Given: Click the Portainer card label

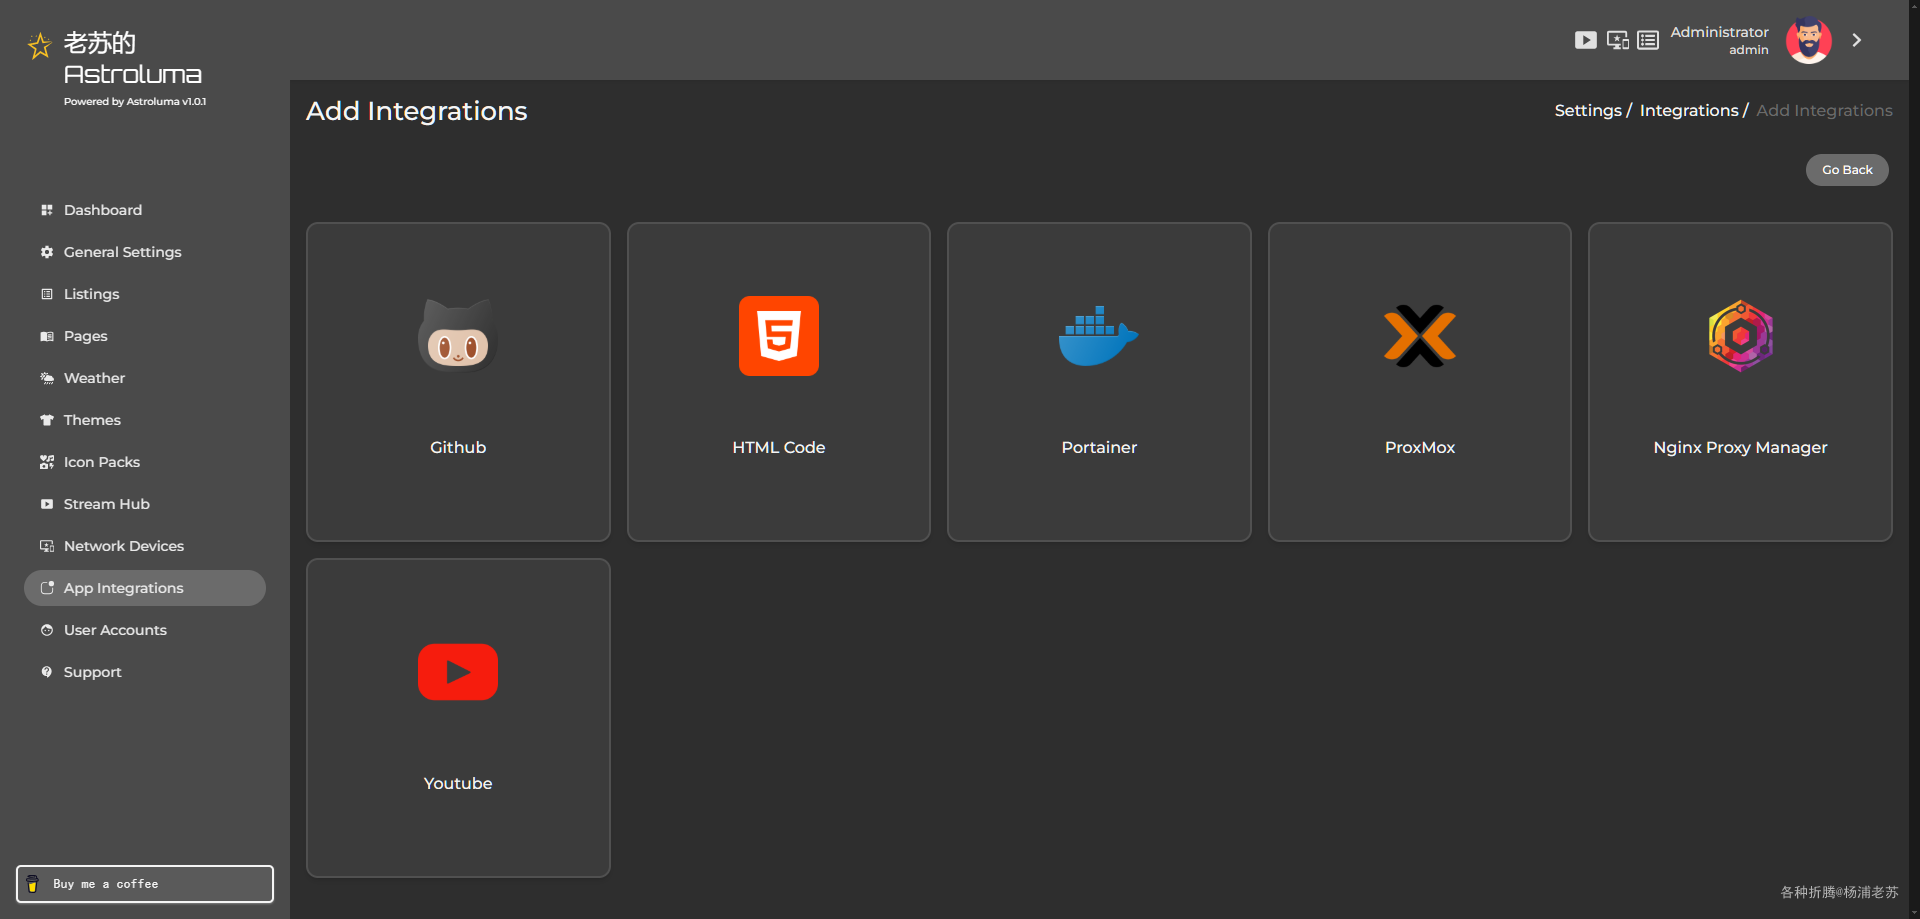Looking at the screenshot, I should click(1099, 447).
